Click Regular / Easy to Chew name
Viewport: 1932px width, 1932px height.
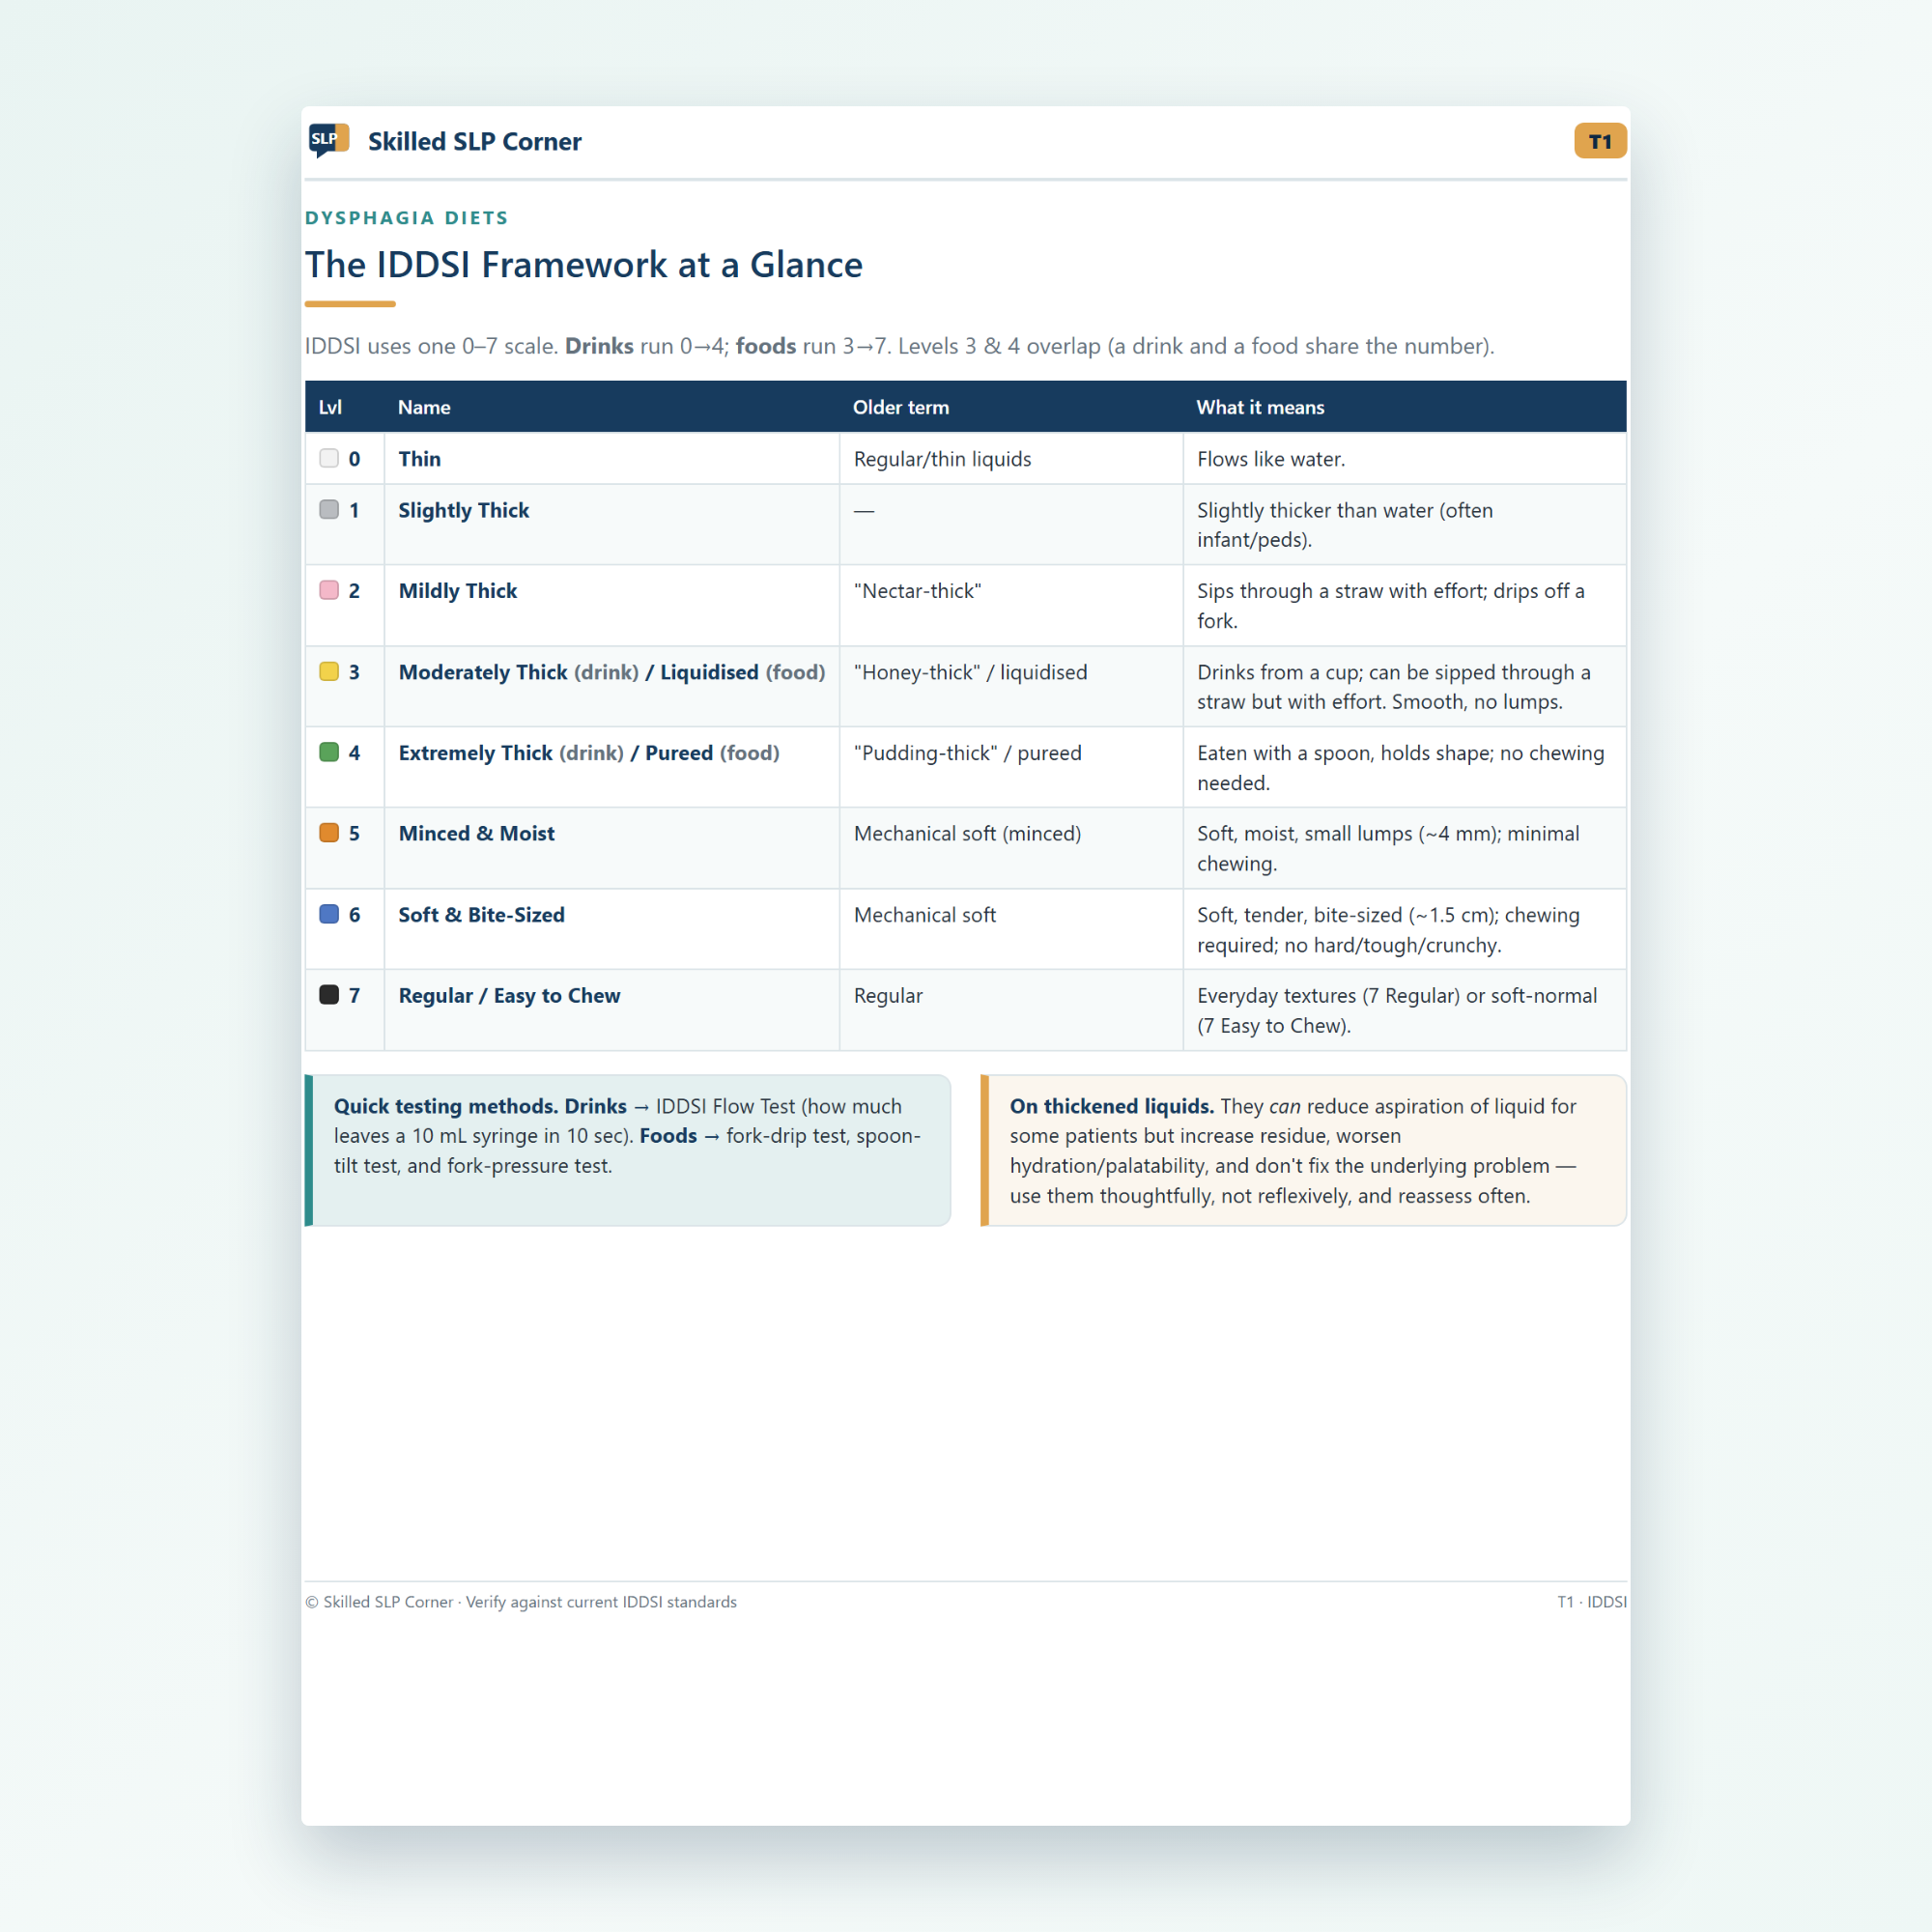510,996
